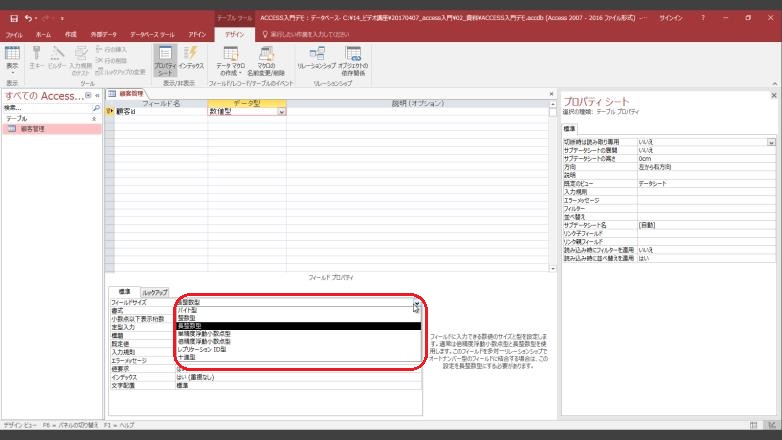Click 方向 property value 左から右方向

tap(706, 167)
